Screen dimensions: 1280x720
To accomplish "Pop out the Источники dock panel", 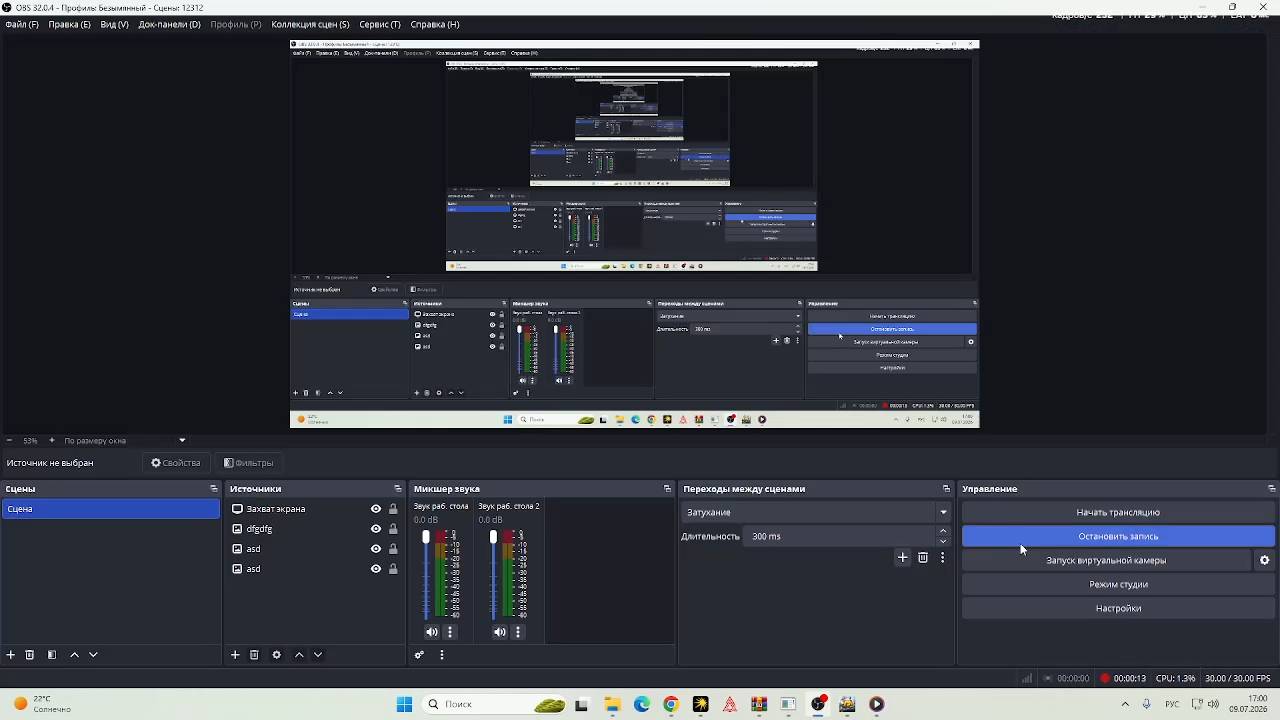I will pyautogui.click(x=397, y=489).
